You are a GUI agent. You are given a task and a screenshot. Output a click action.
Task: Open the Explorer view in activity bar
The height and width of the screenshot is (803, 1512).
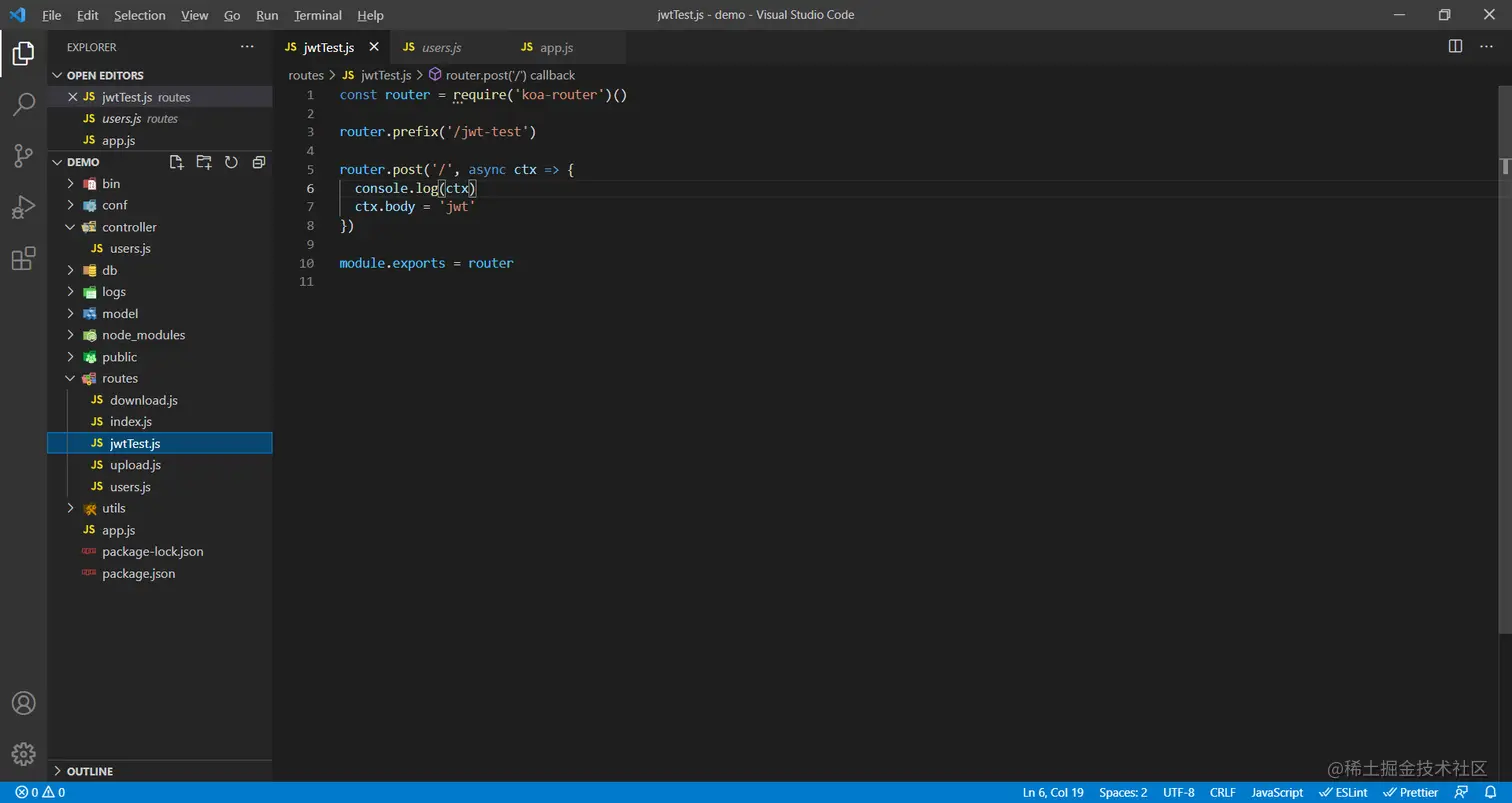pyautogui.click(x=23, y=53)
